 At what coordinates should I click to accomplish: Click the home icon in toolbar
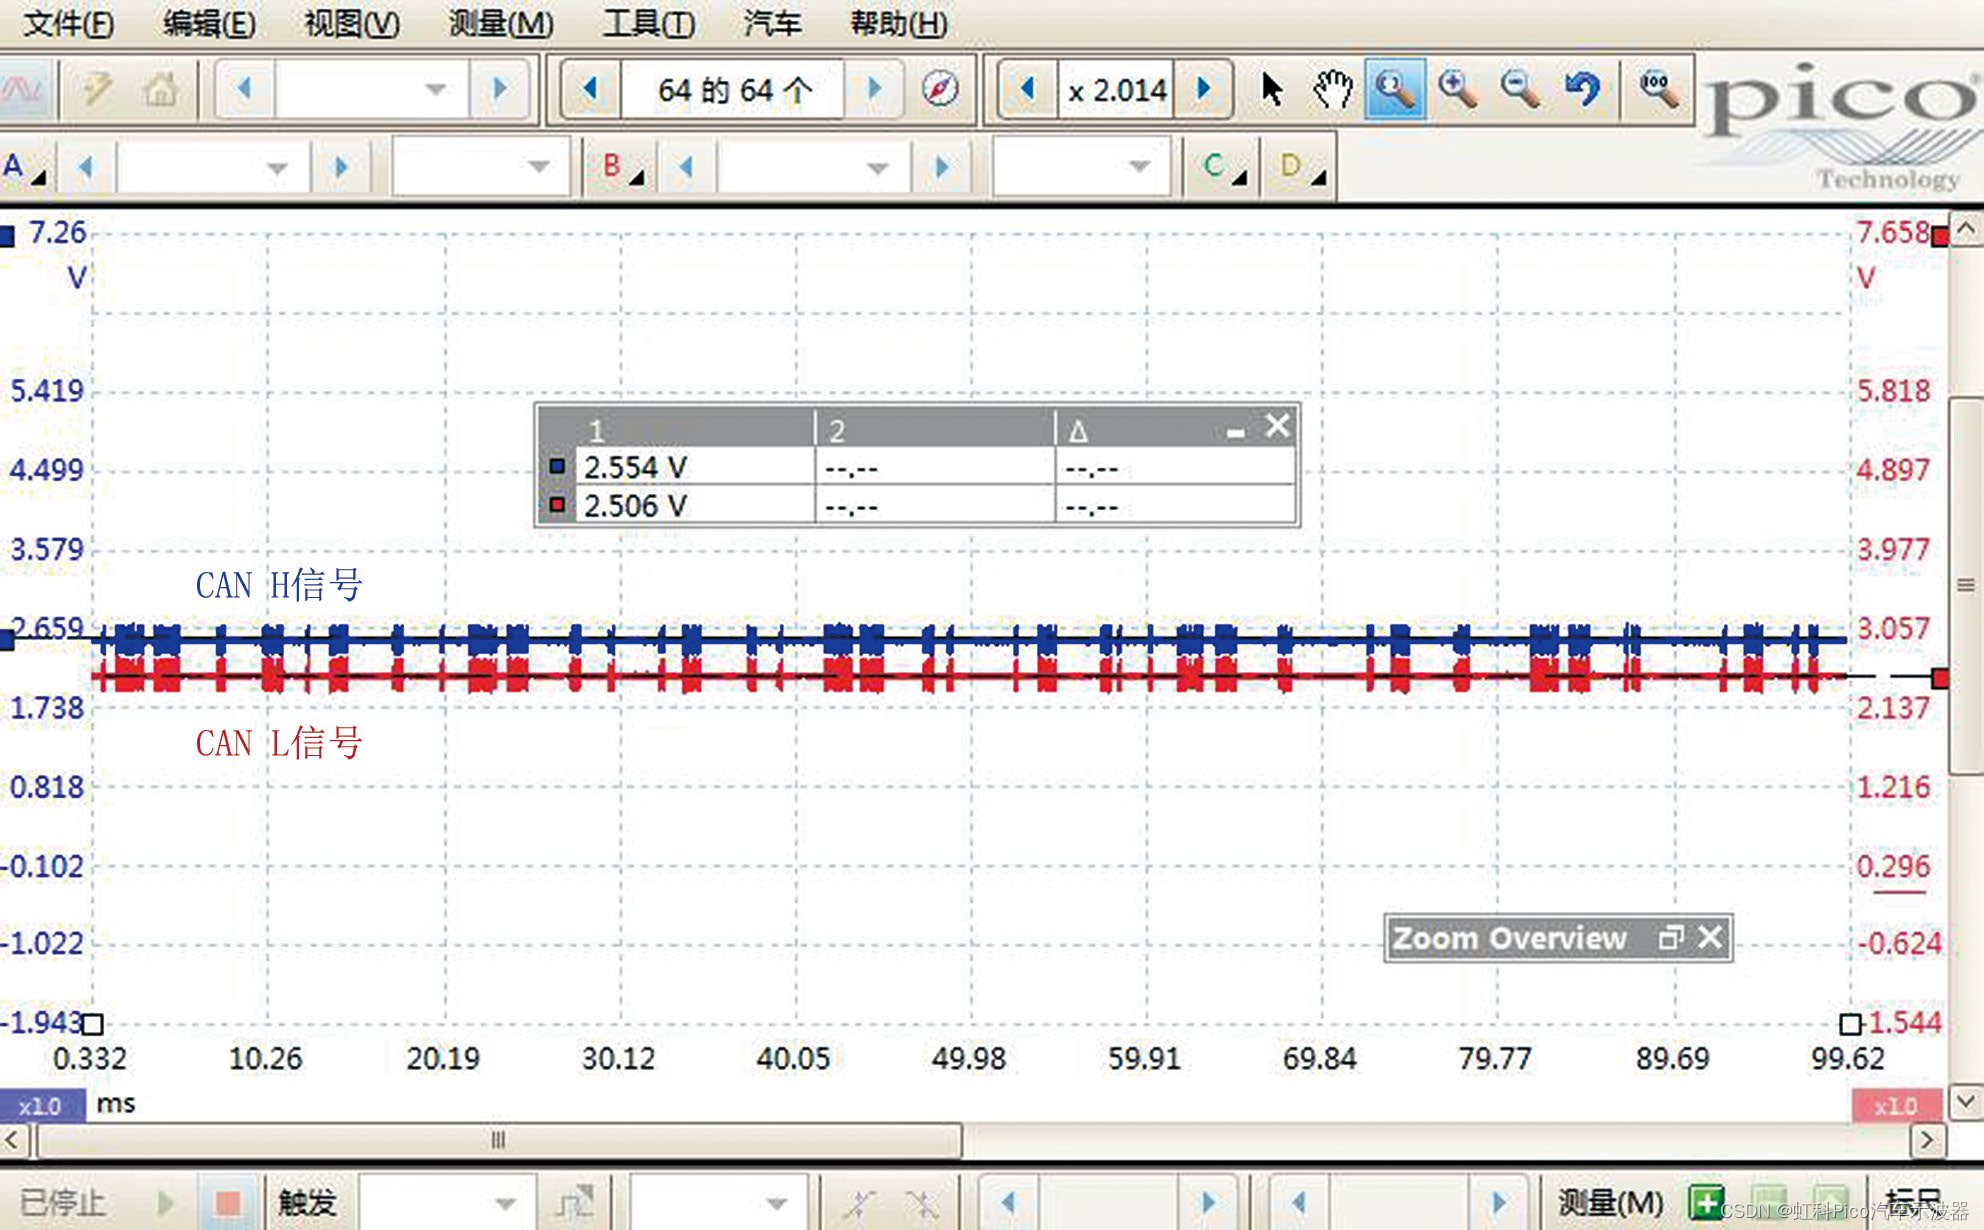[160, 89]
